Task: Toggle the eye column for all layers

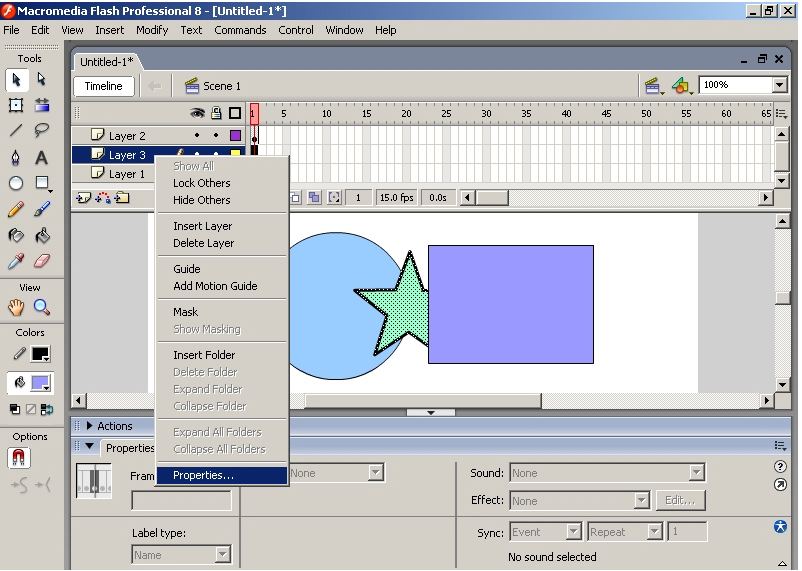Action: coord(197,113)
